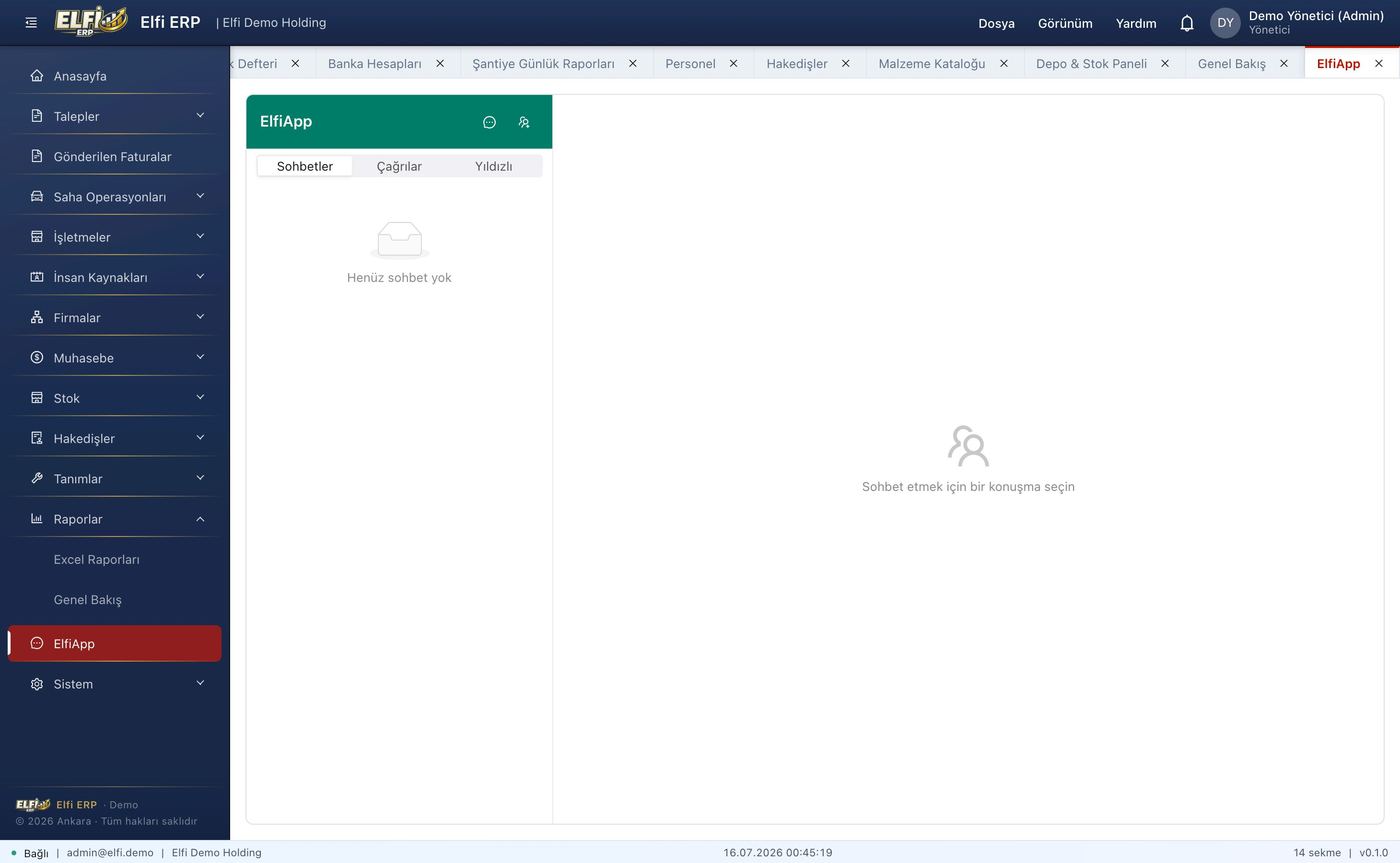Screen dimensions: 1400x863
Task: Click the date and time in status bar
Action: click(x=778, y=853)
